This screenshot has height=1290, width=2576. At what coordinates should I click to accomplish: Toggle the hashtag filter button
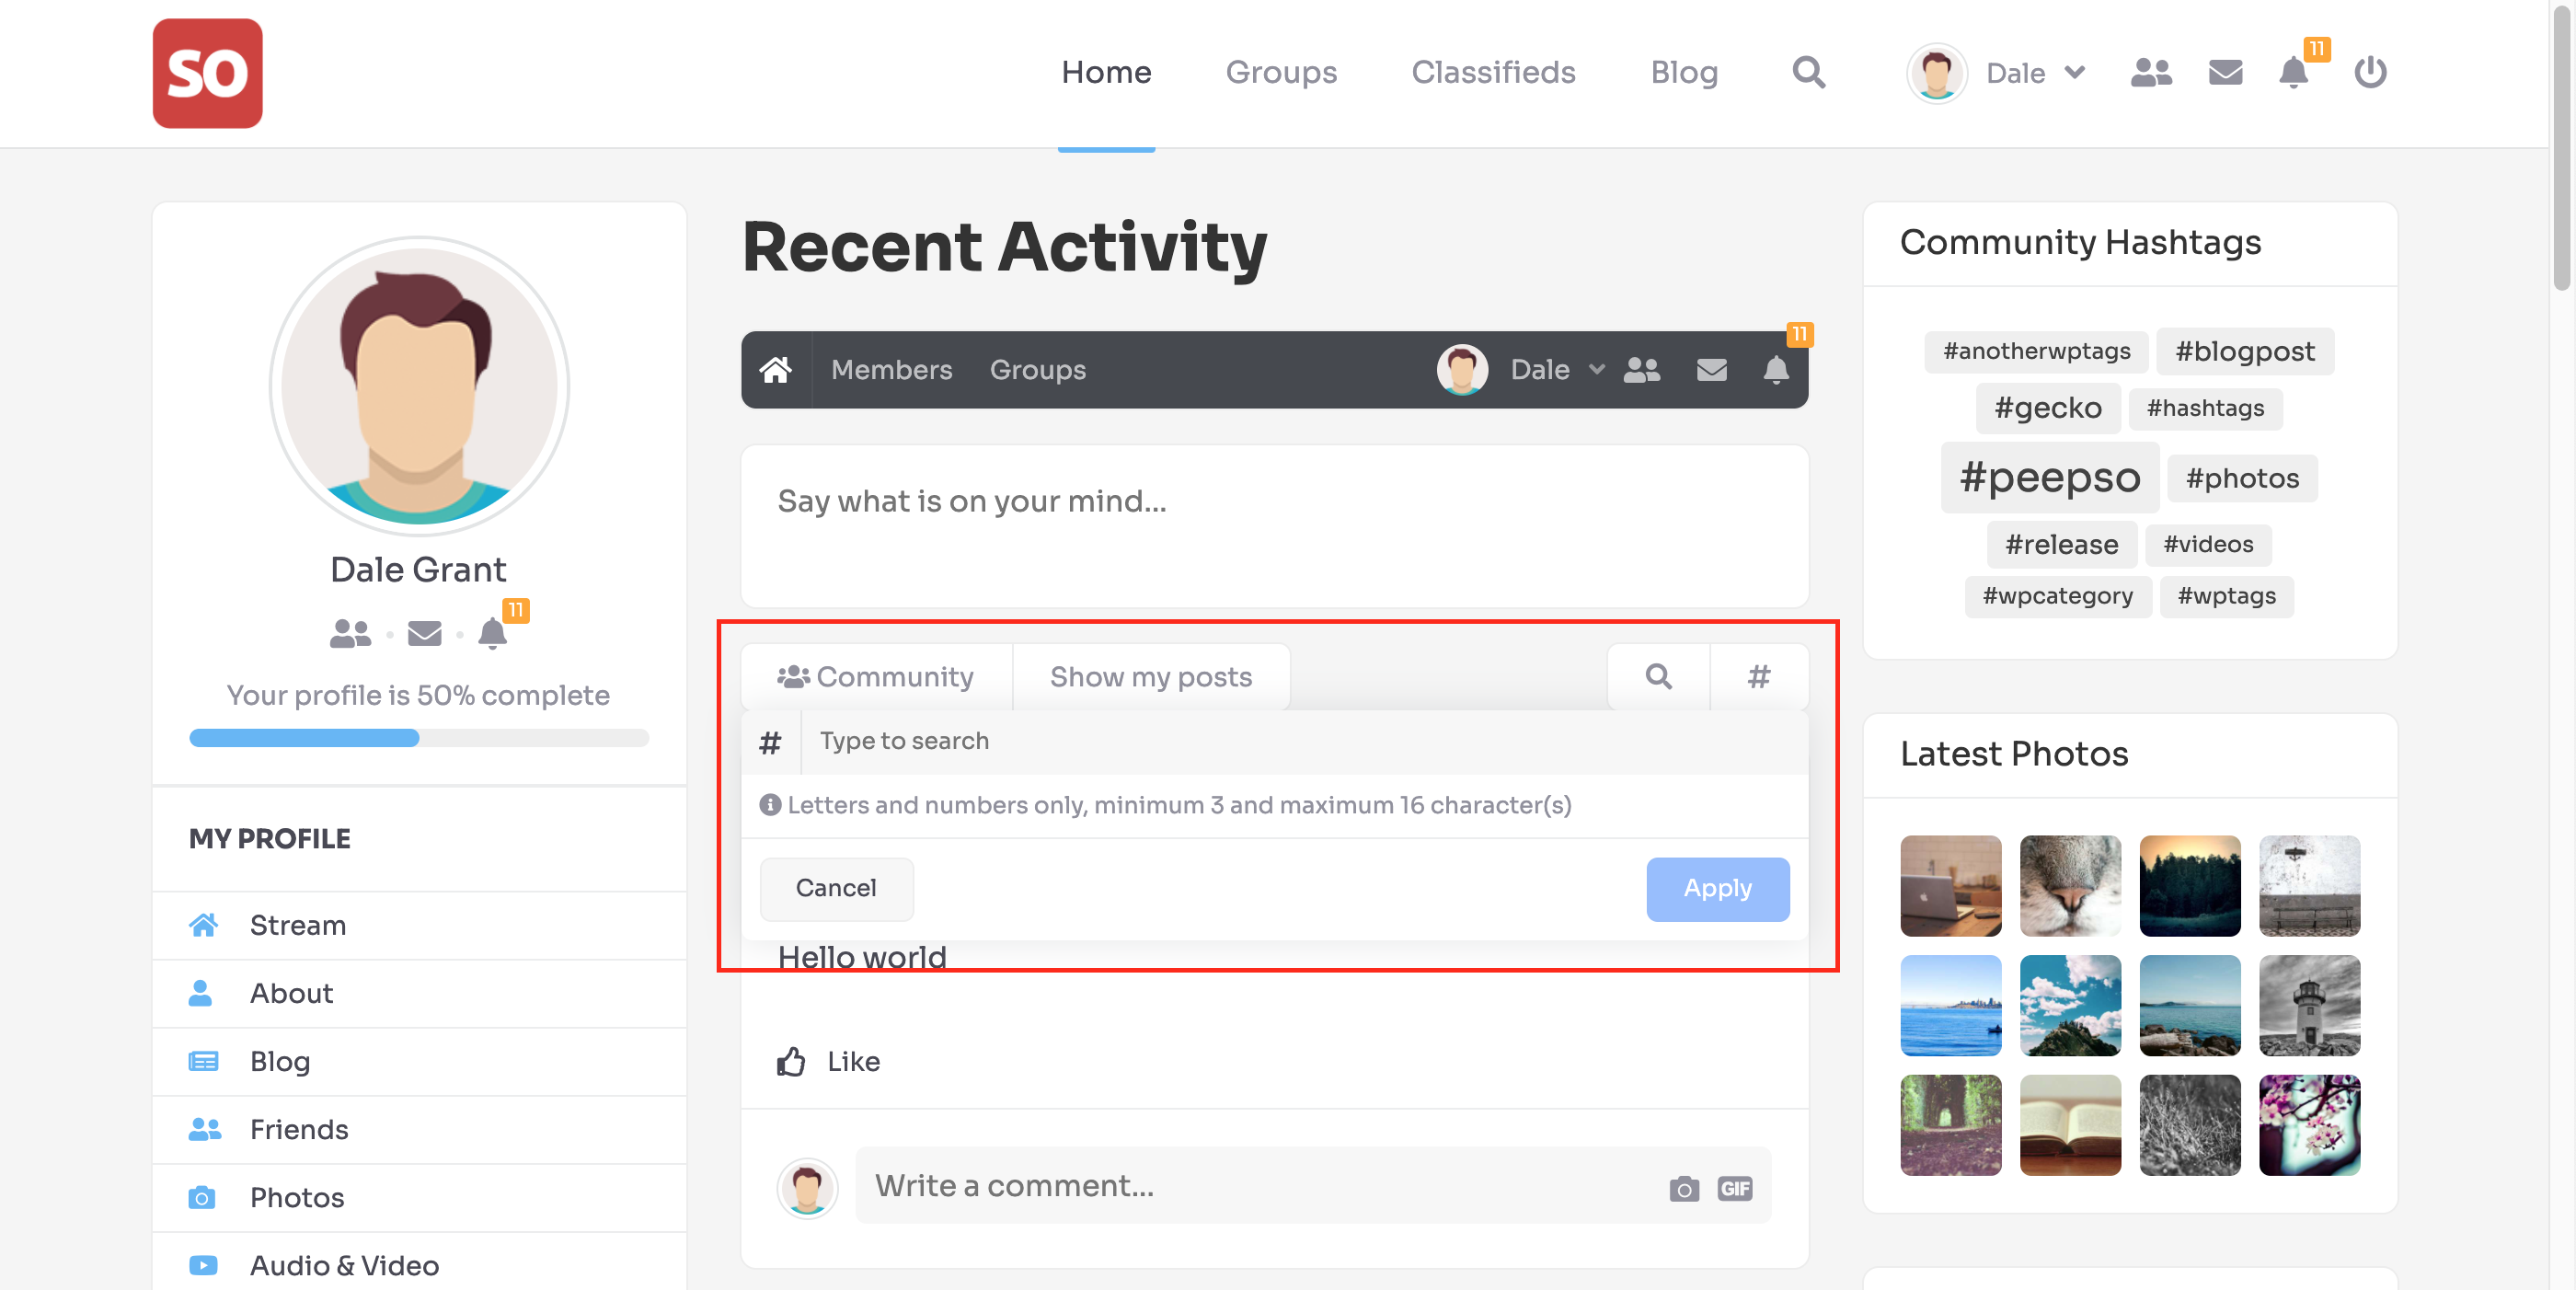[x=1759, y=677]
